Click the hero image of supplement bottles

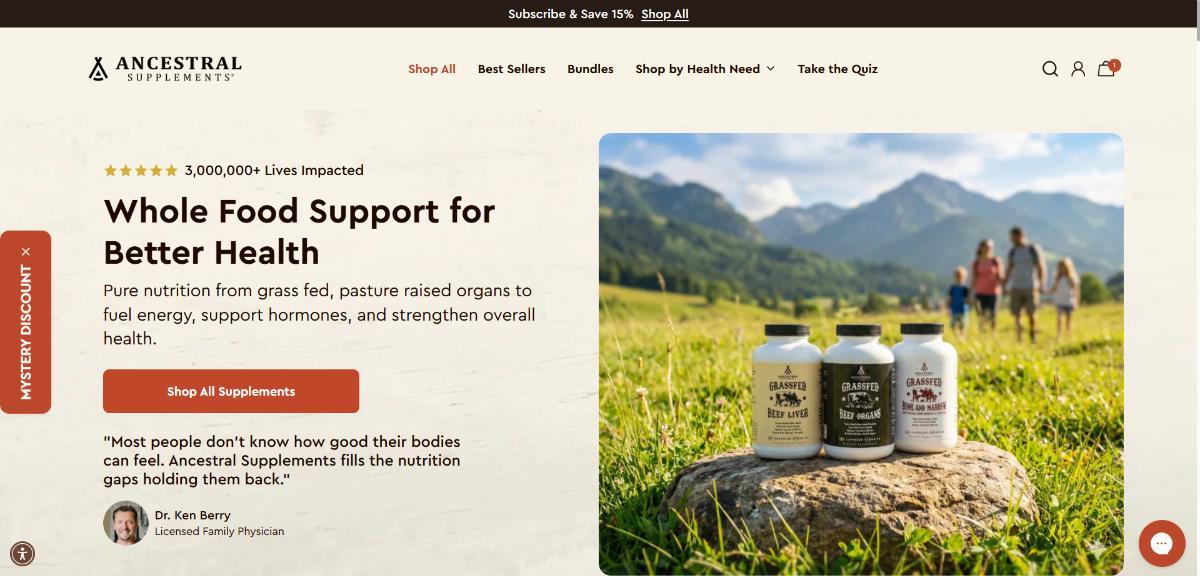(861, 354)
